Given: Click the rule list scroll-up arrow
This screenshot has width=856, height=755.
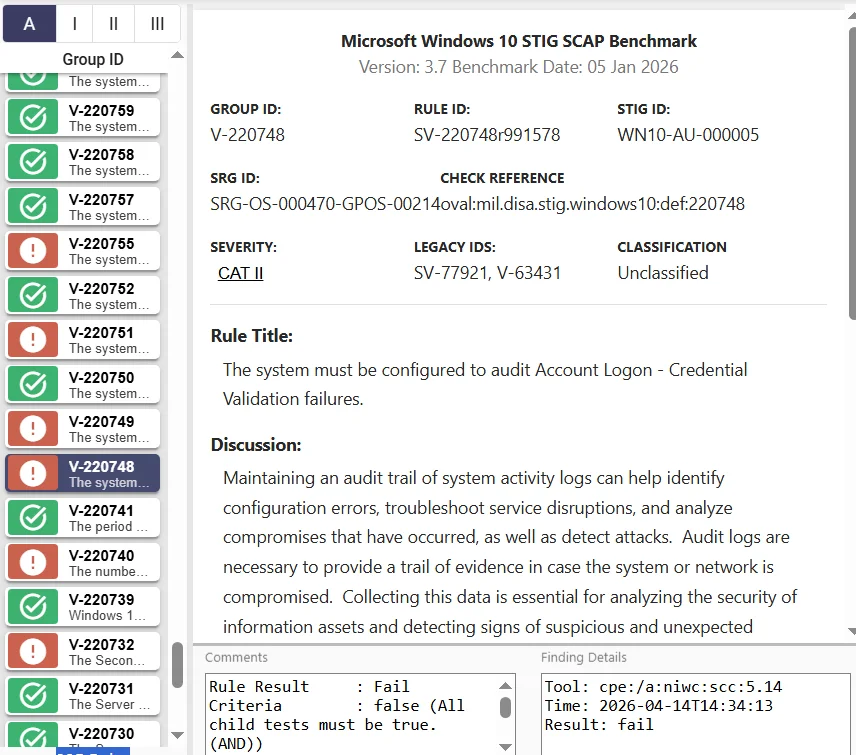Looking at the screenshot, I should coord(177,55).
